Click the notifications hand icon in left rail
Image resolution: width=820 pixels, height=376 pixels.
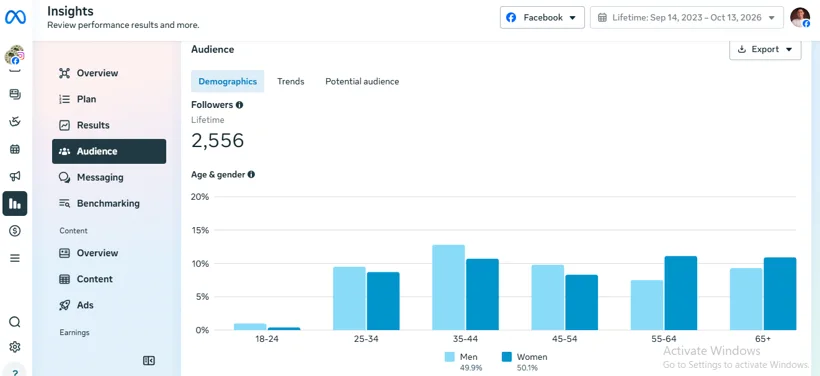tap(15, 122)
